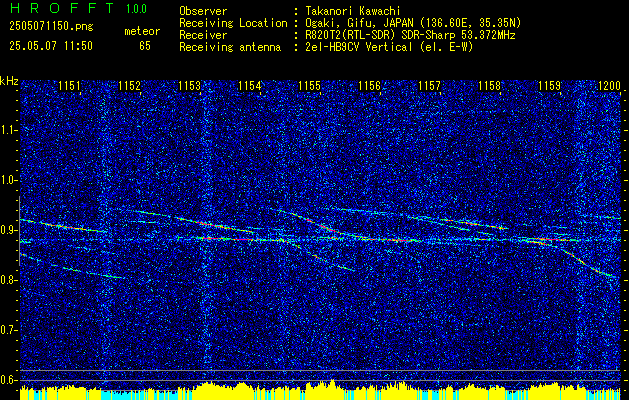Select the 1153 time marker
The image size is (629, 400).
coord(189,85)
